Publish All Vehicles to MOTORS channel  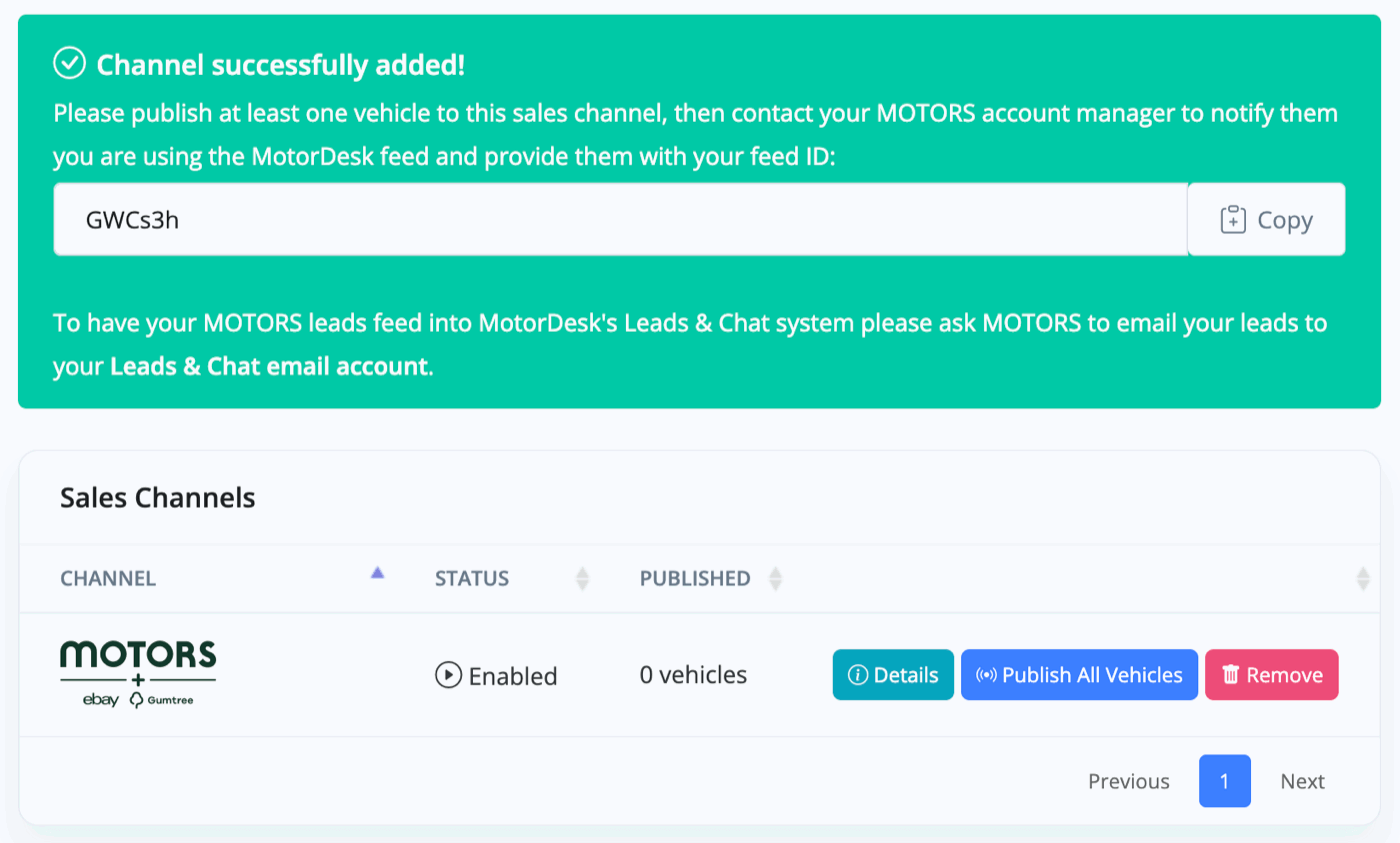coord(1079,675)
